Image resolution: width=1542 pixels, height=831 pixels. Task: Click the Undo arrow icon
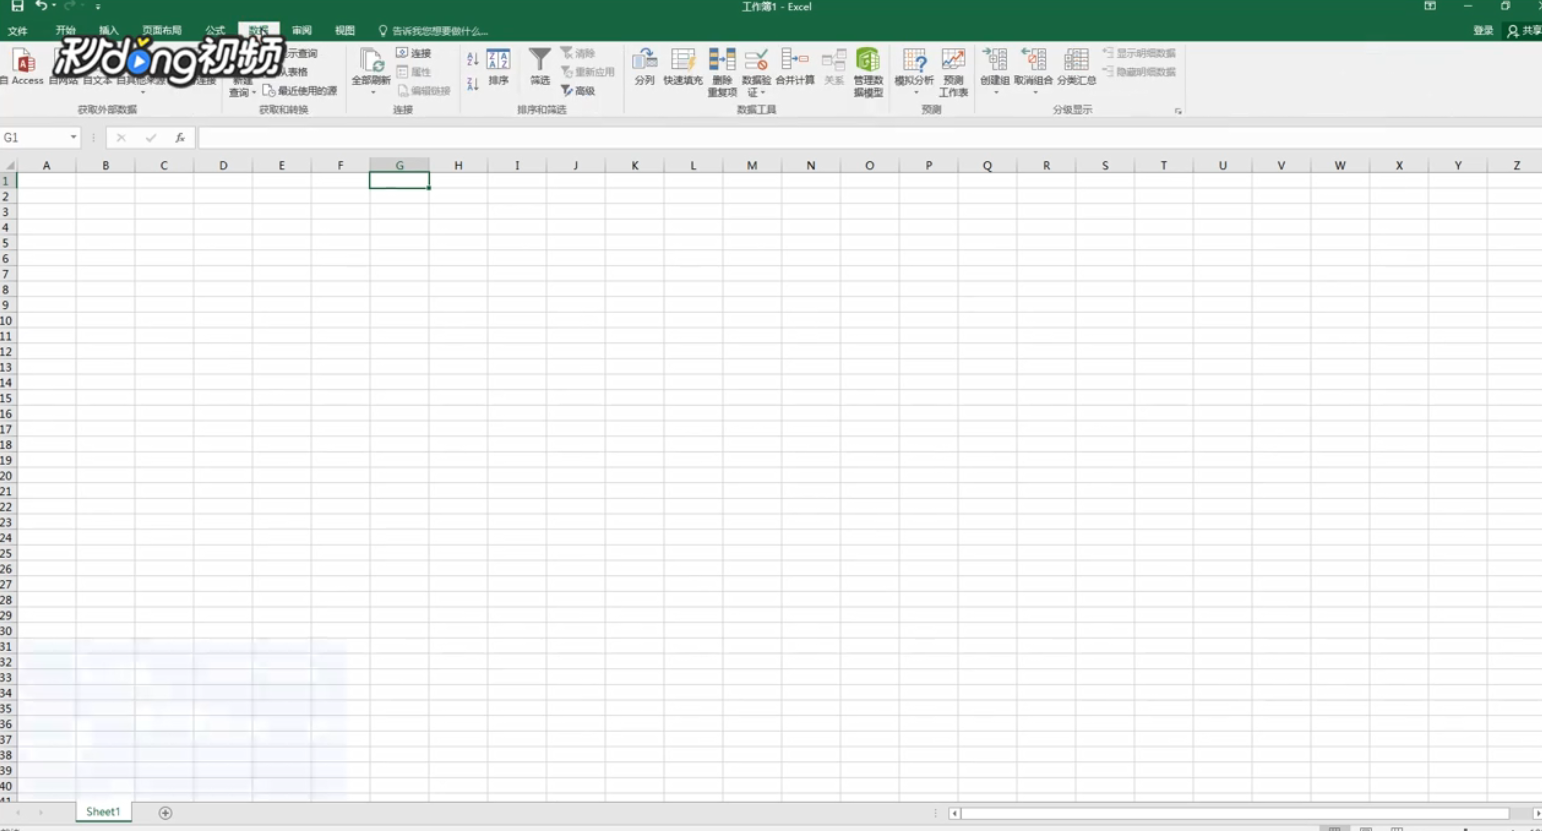coord(40,6)
